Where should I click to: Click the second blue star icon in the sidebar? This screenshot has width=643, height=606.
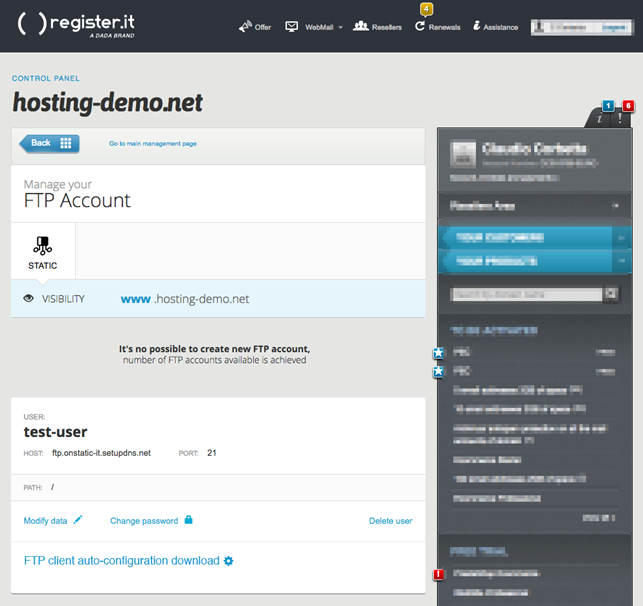coord(438,371)
